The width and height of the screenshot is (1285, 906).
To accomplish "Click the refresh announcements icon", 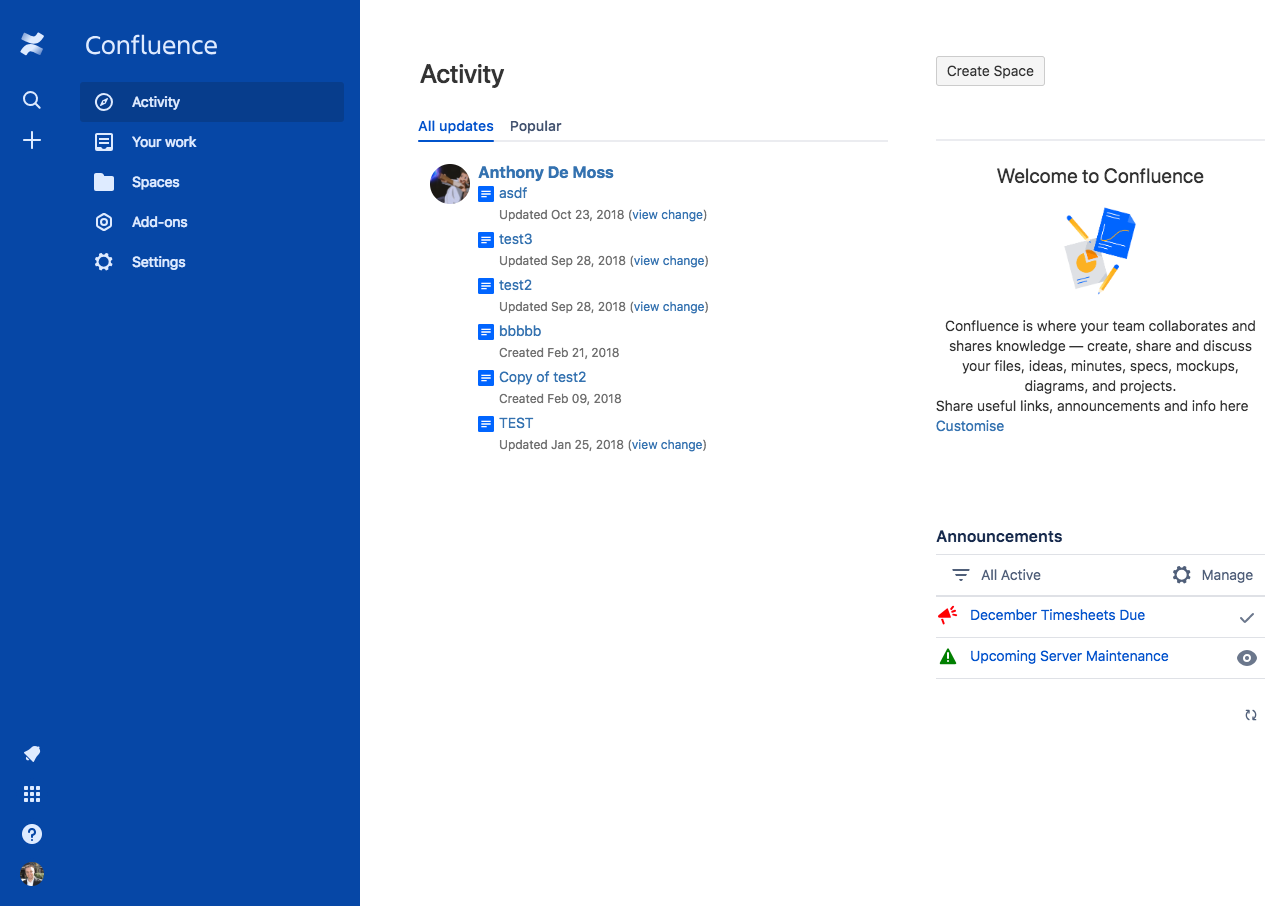I will pos(1250,715).
